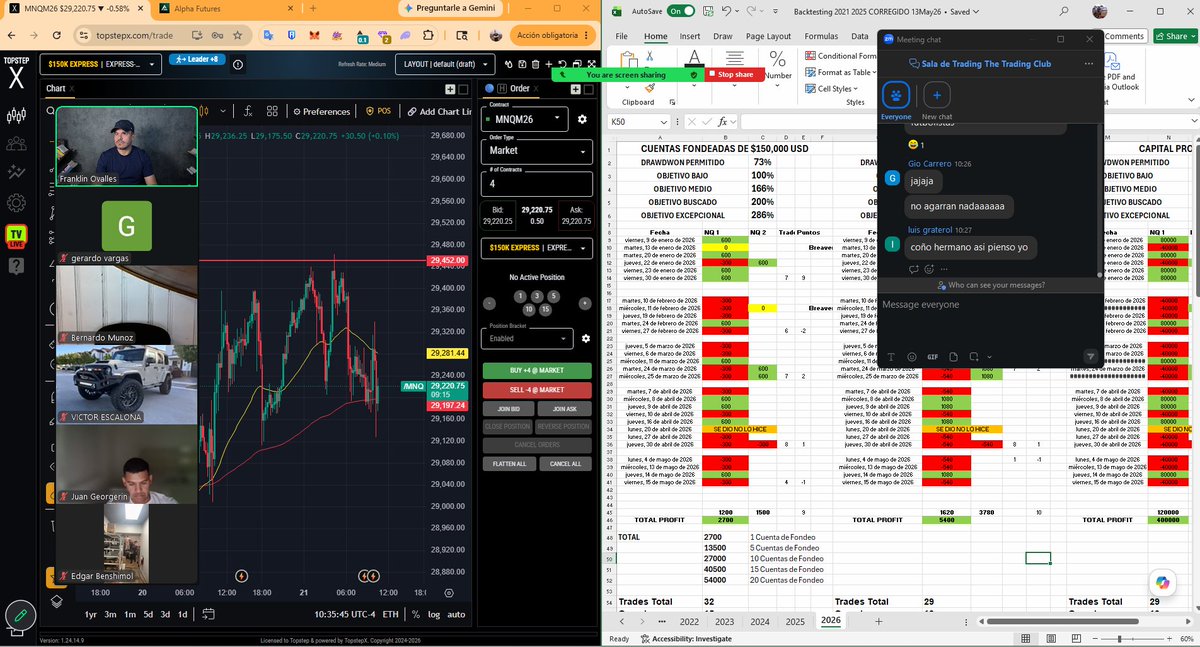Open the three-dots menu in Meeting chat header
1200x647 pixels.
pos(1088,63)
